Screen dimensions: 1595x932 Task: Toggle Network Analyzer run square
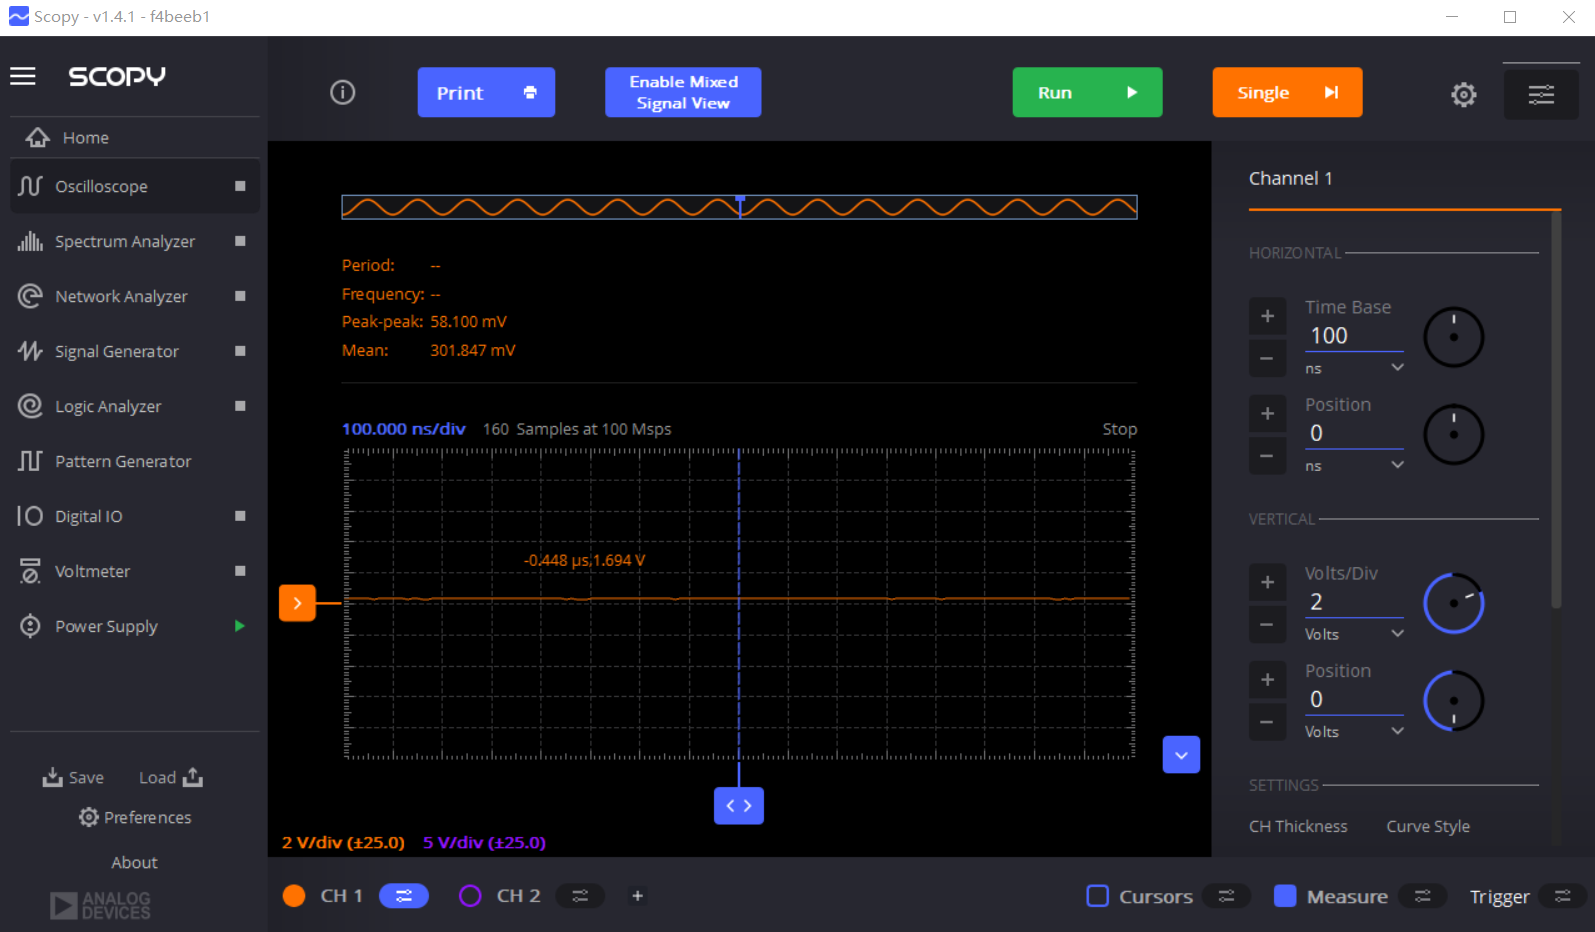[240, 296]
